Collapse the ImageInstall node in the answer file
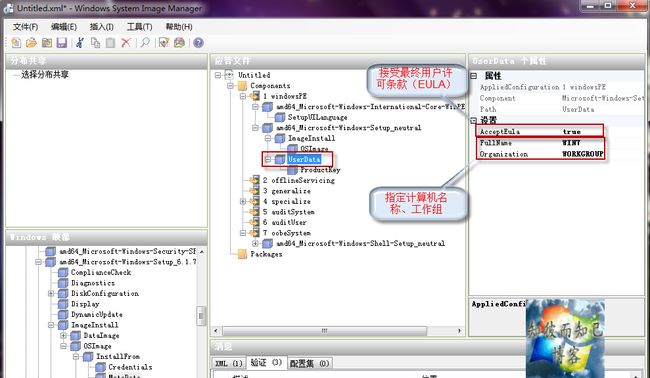This screenshot has width=650, height=378. point(268,138)
